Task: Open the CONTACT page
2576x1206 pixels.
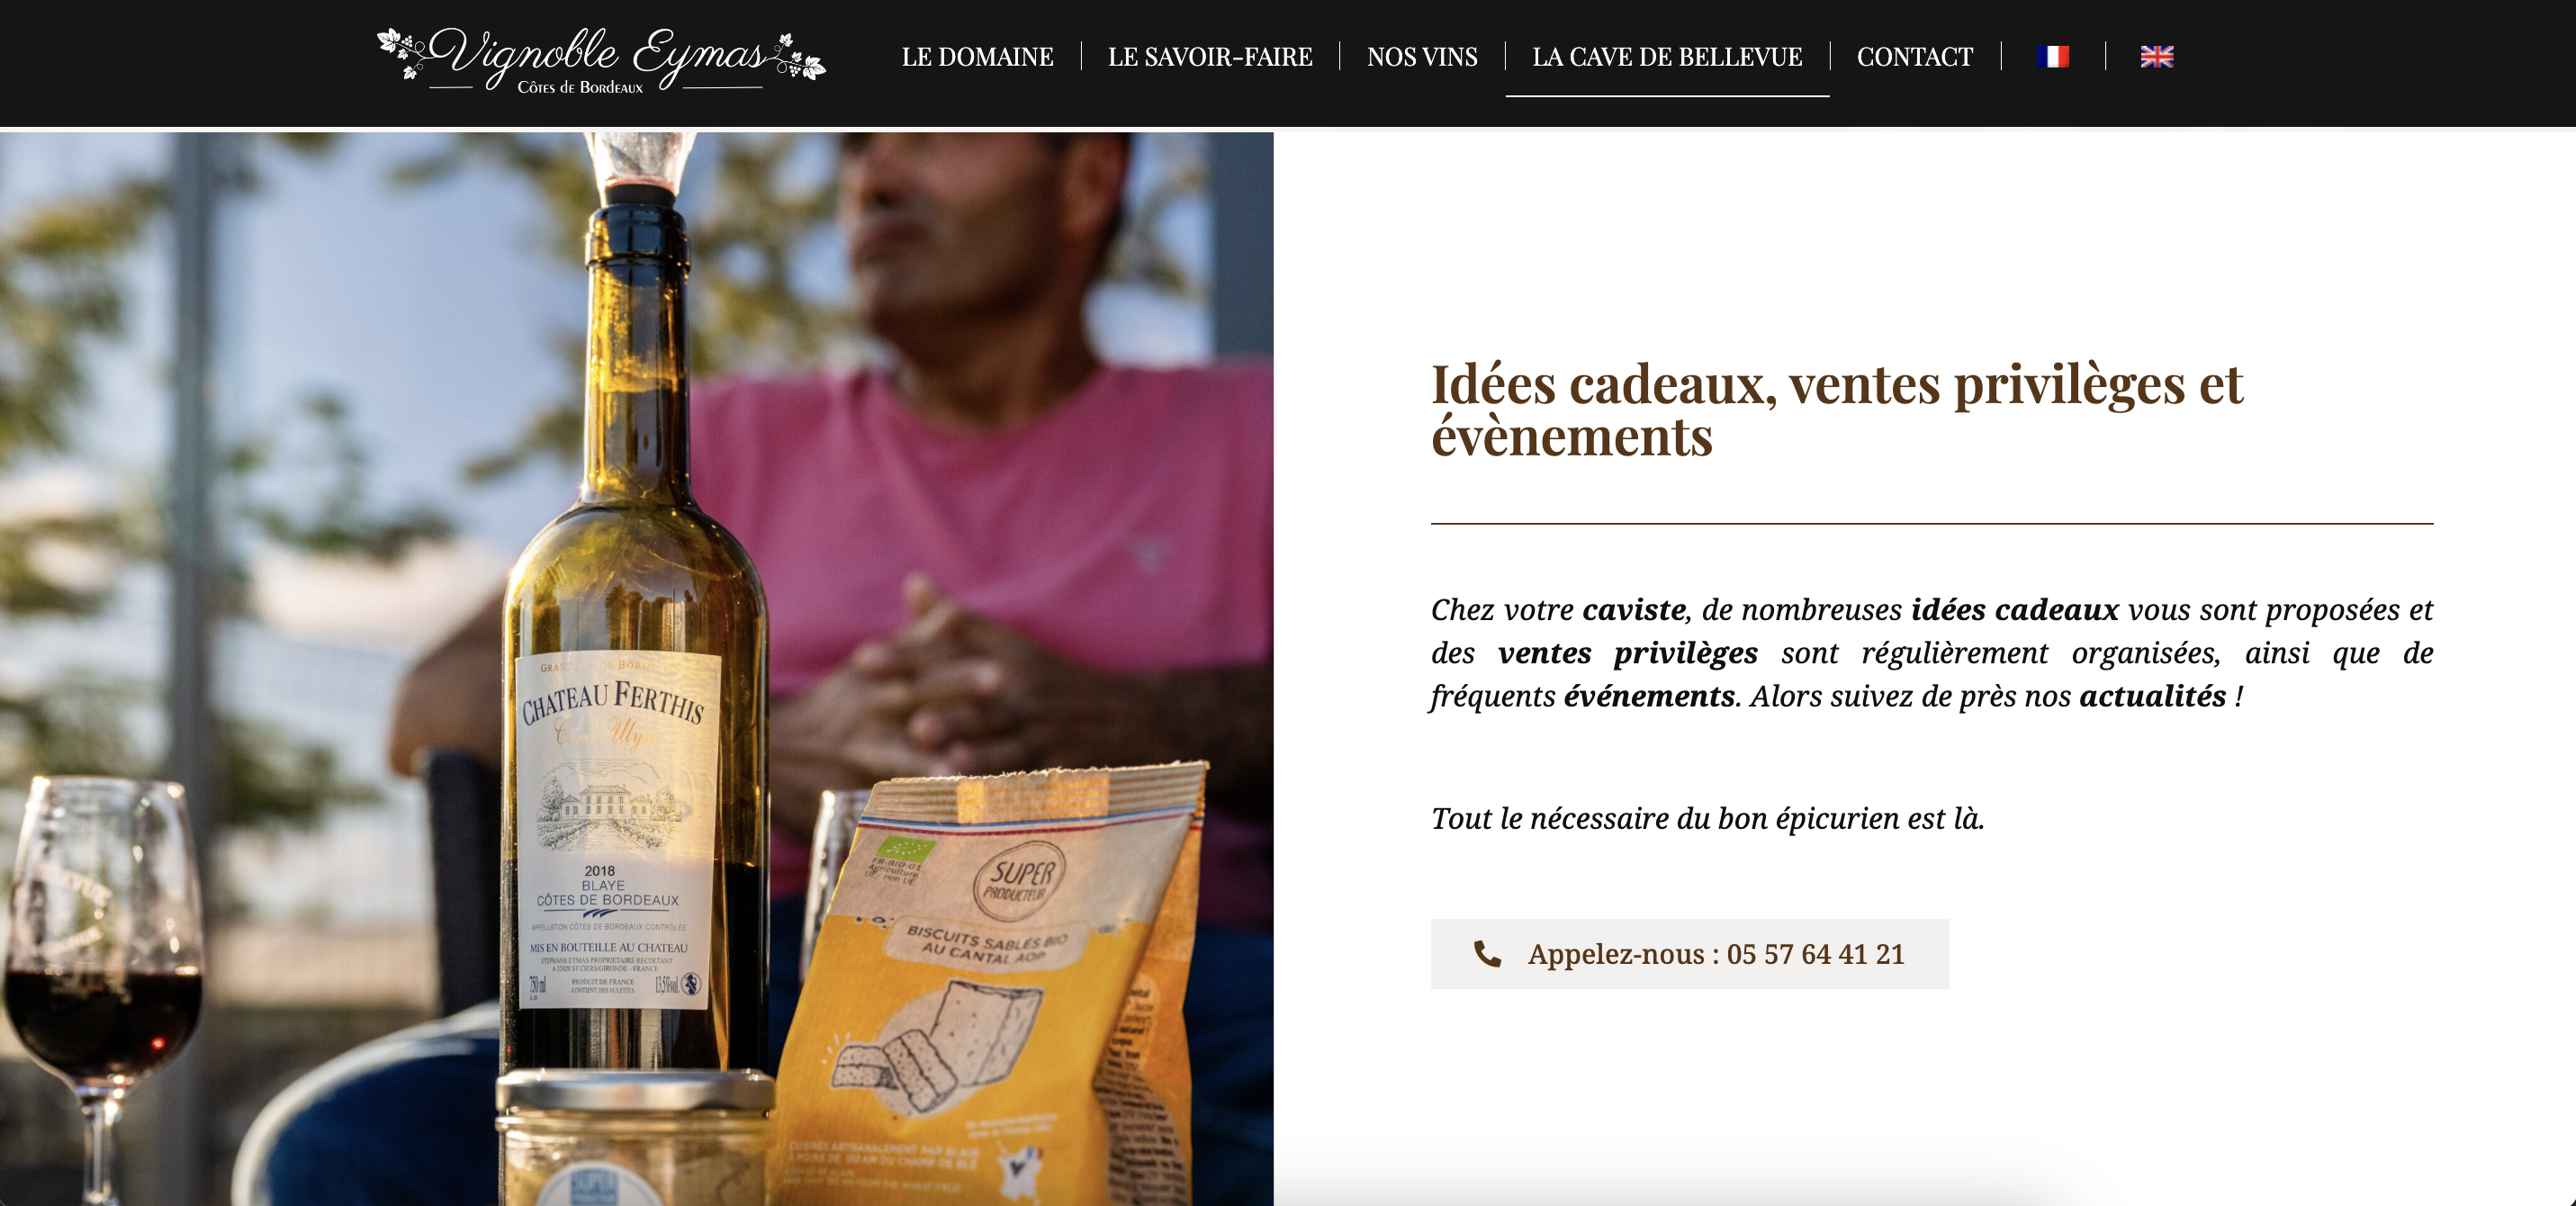Action: (x=1915, y=57)
